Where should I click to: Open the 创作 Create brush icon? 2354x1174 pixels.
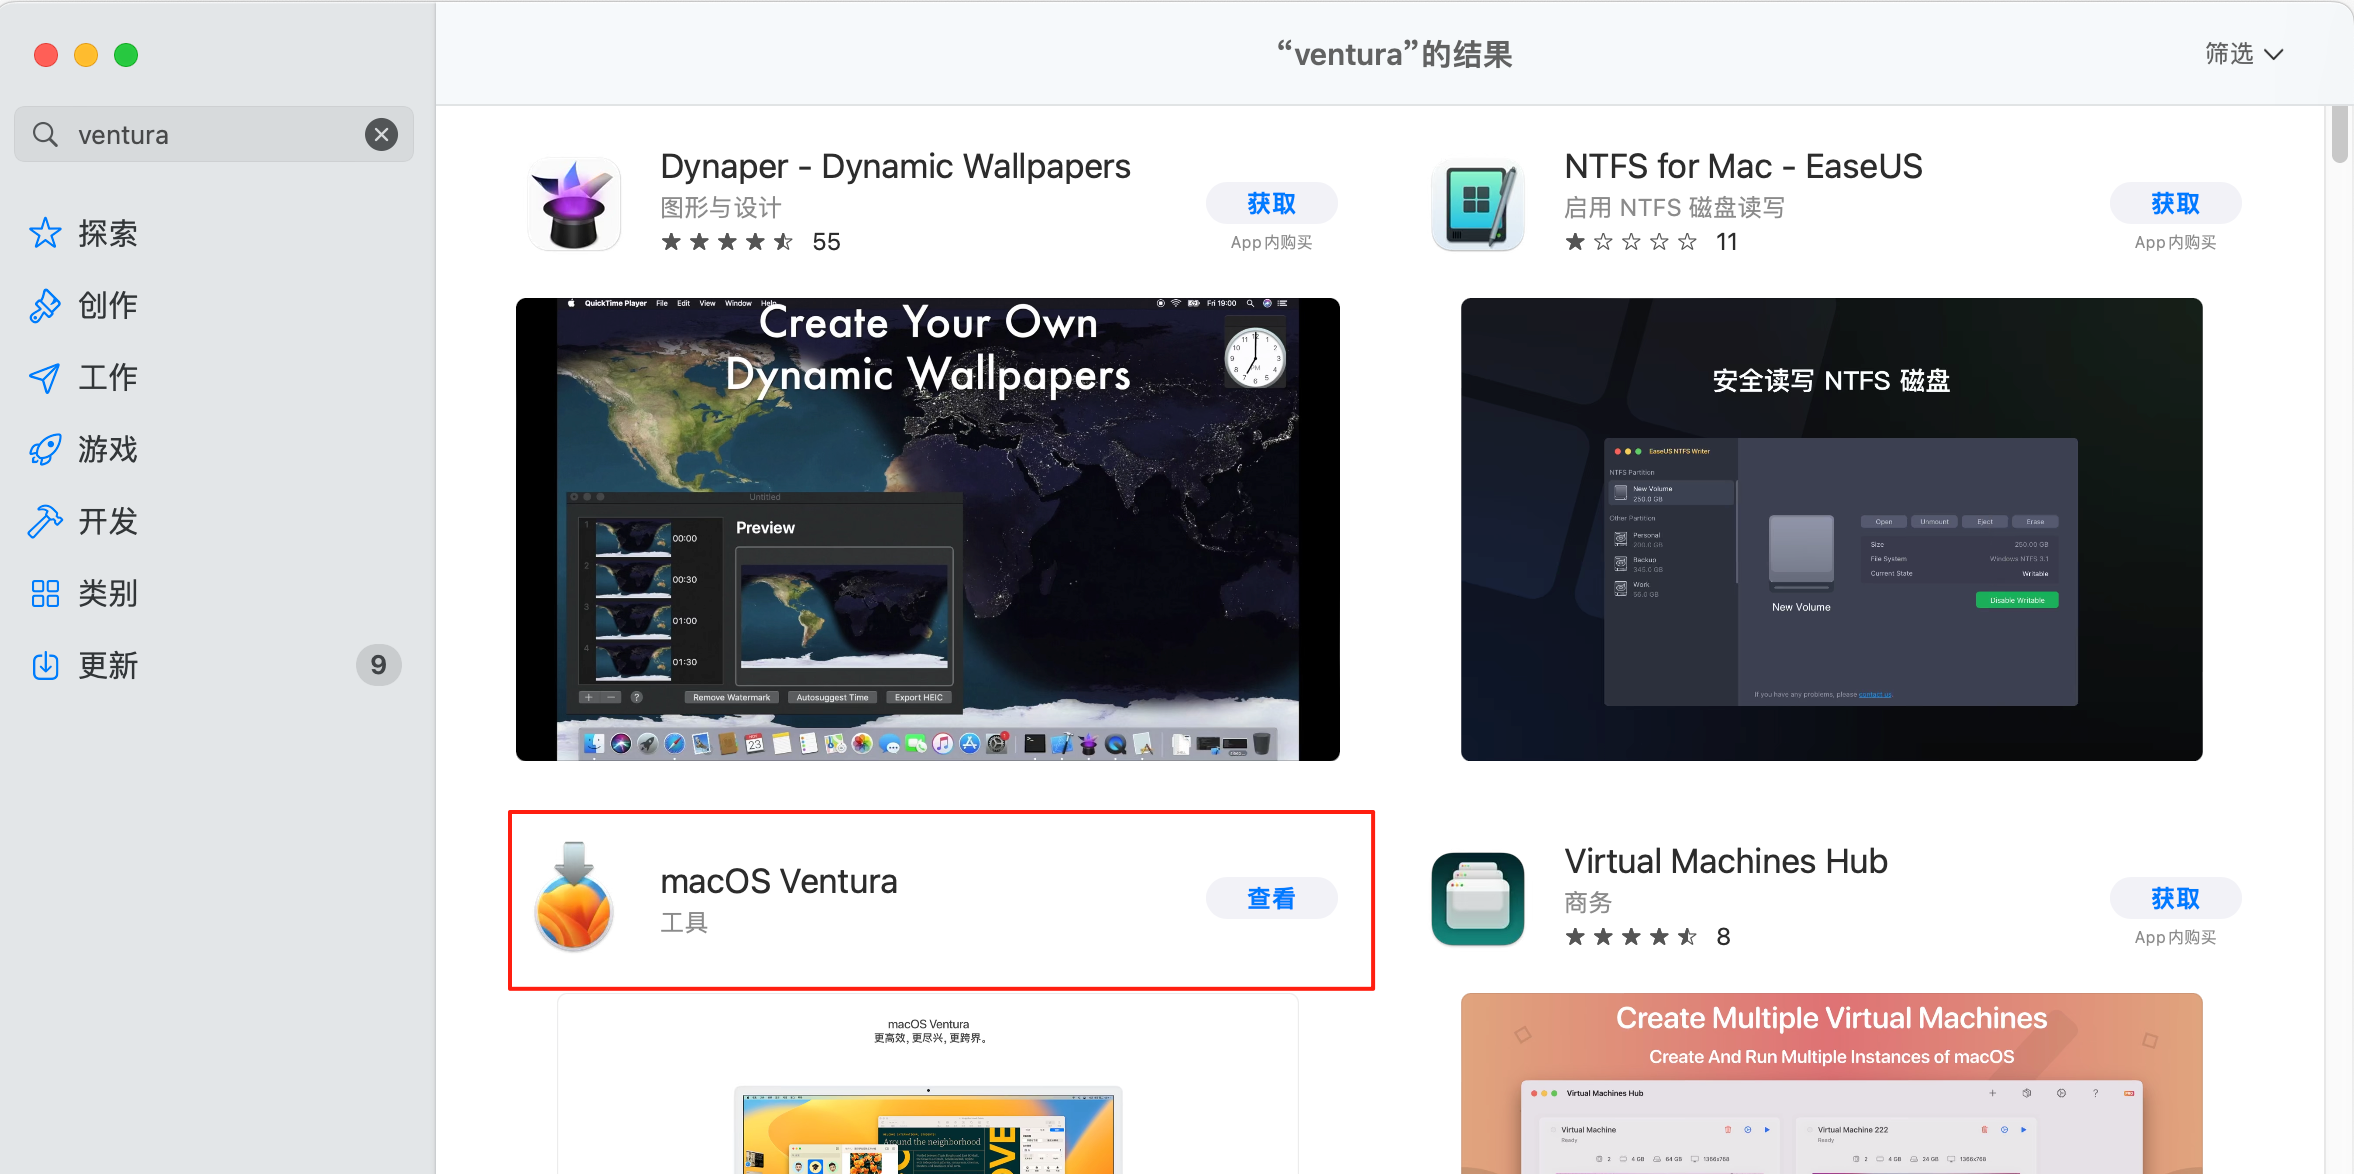click(45, 305)
